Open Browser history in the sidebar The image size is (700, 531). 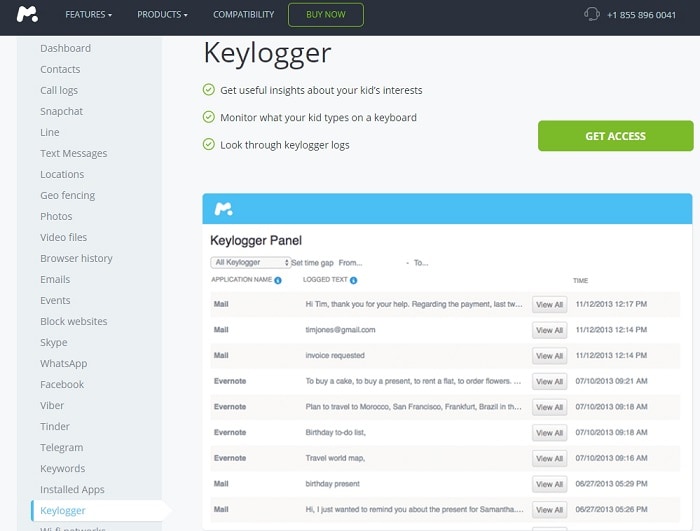click(76, 259)
